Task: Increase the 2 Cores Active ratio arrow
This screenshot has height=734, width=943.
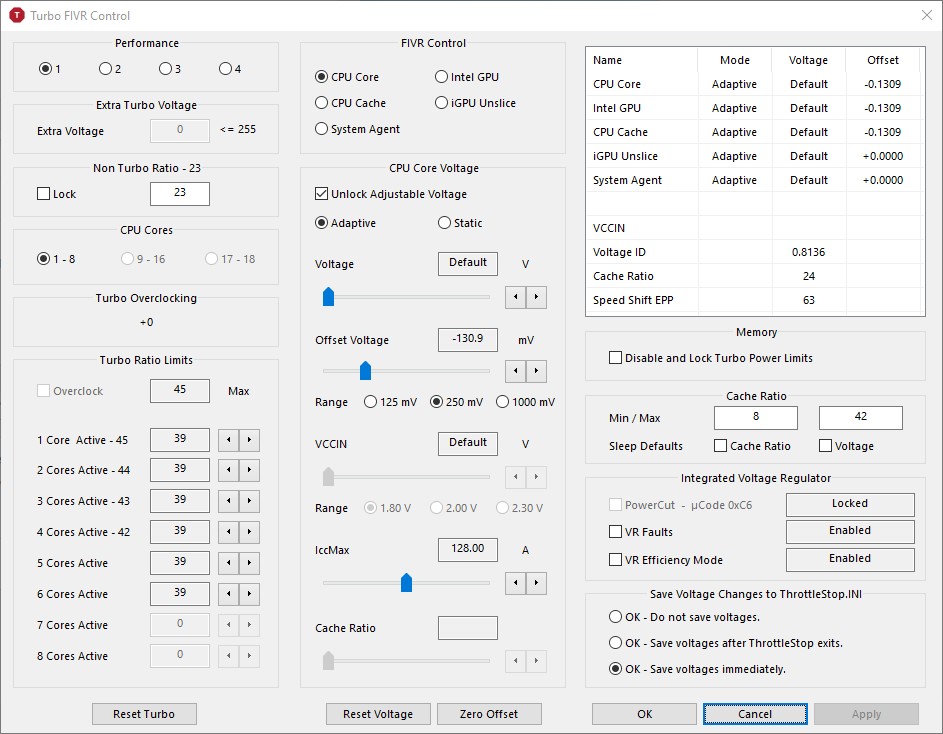Action: [249, 470]
